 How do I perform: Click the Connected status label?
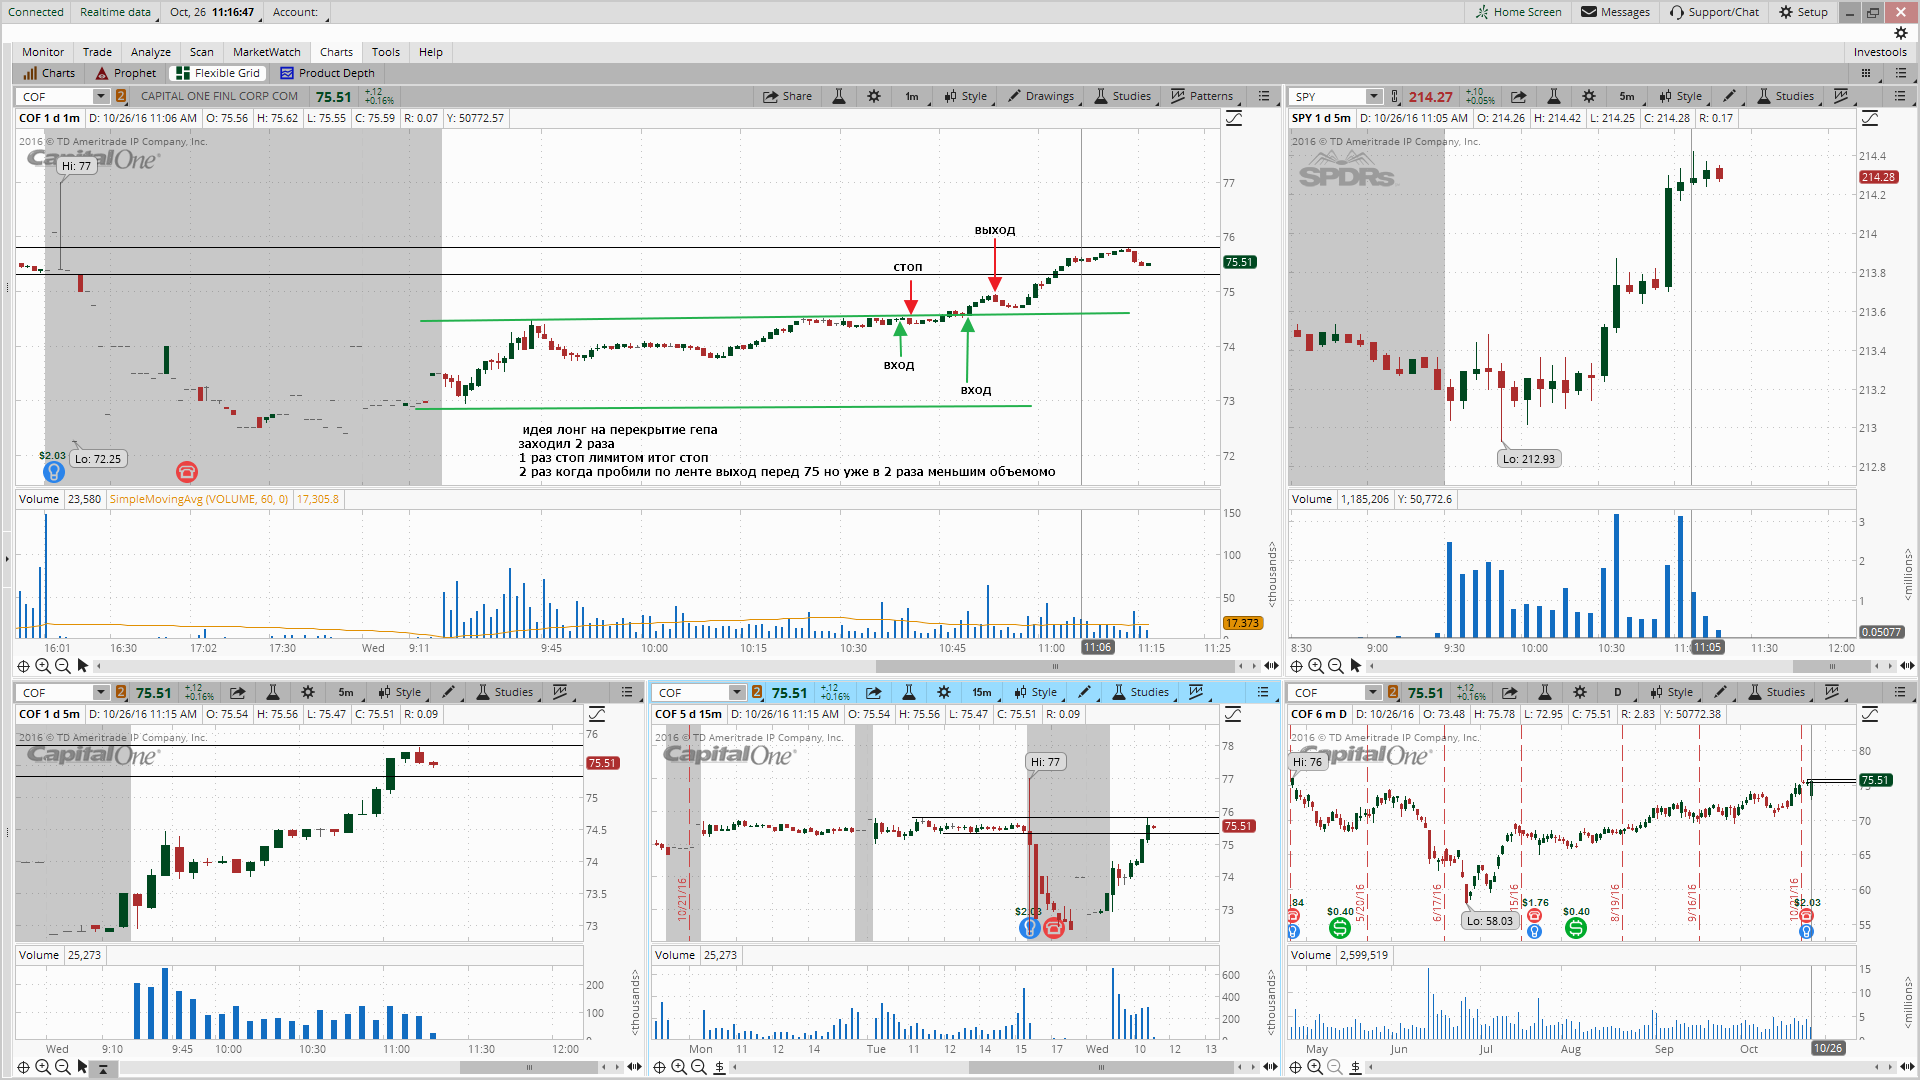click(x=36, y=12)
